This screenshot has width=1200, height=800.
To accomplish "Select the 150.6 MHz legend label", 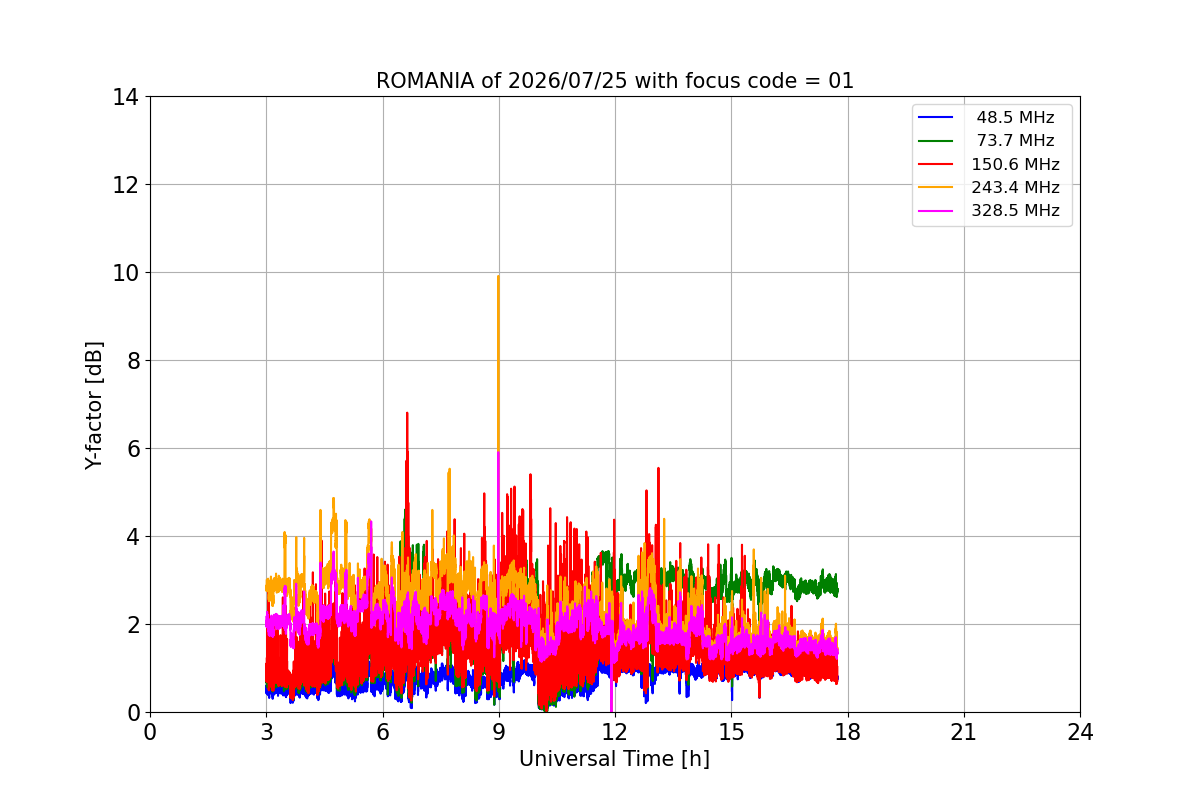I will point(1015,164).
